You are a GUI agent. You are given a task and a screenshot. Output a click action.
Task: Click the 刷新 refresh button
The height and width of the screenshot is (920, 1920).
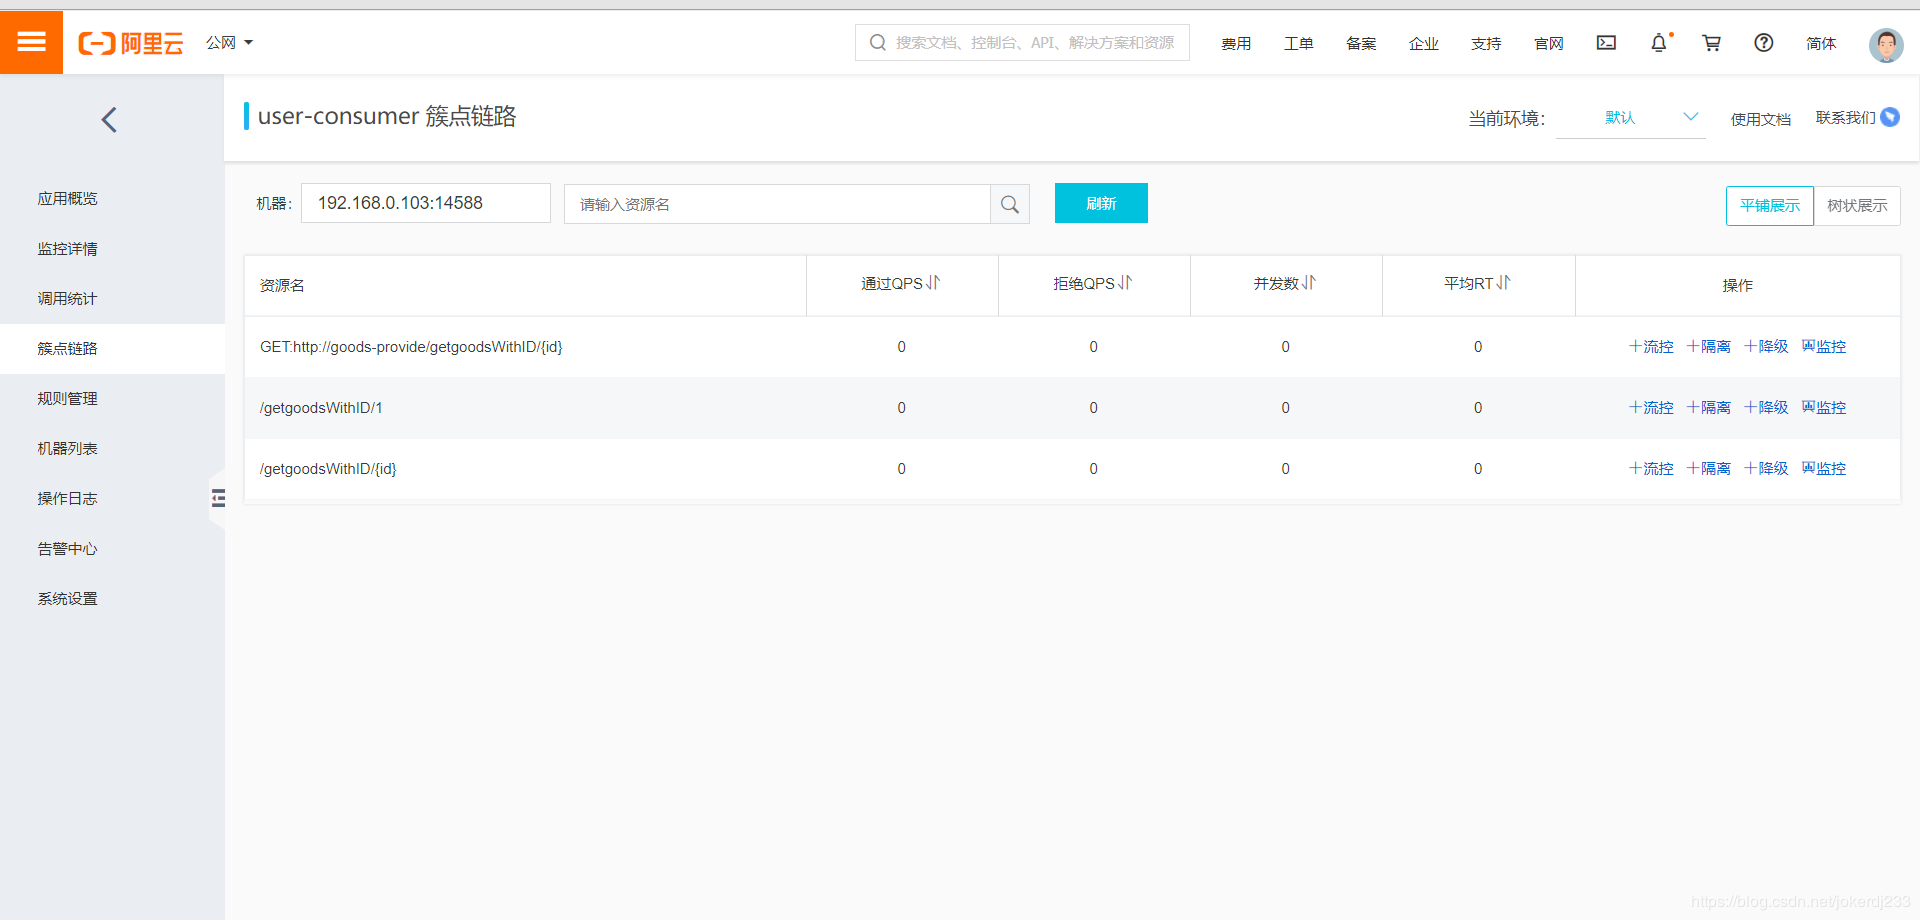click(x=1101, y=203)
